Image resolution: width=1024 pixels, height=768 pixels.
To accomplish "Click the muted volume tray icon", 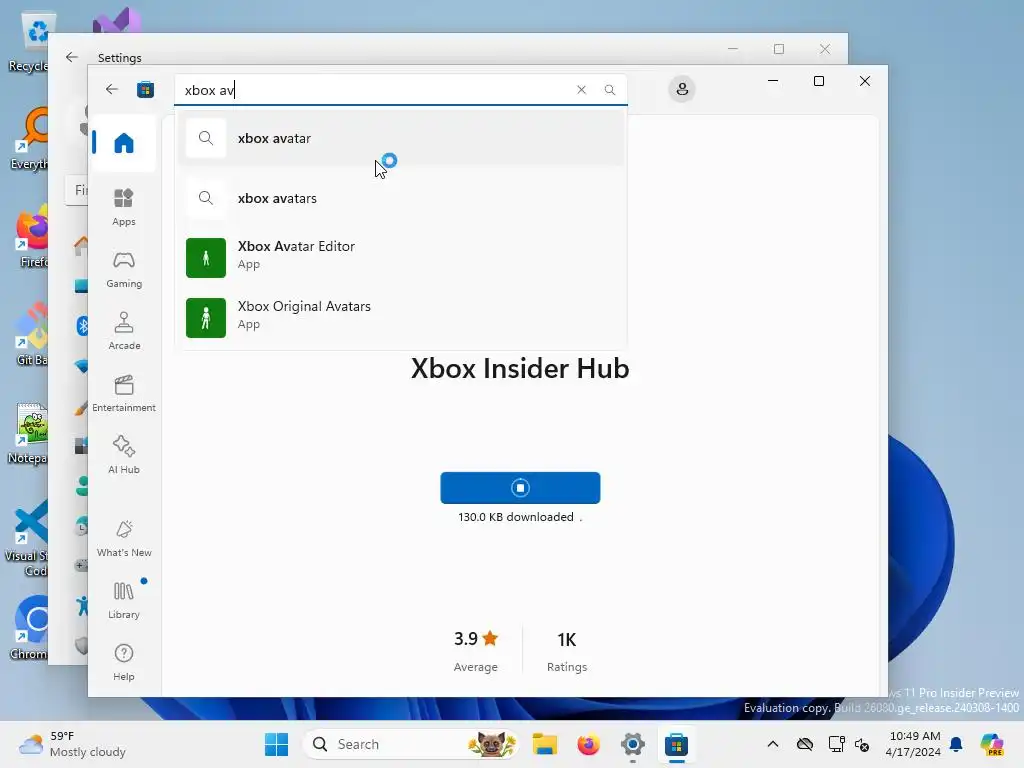I will 863,744.
